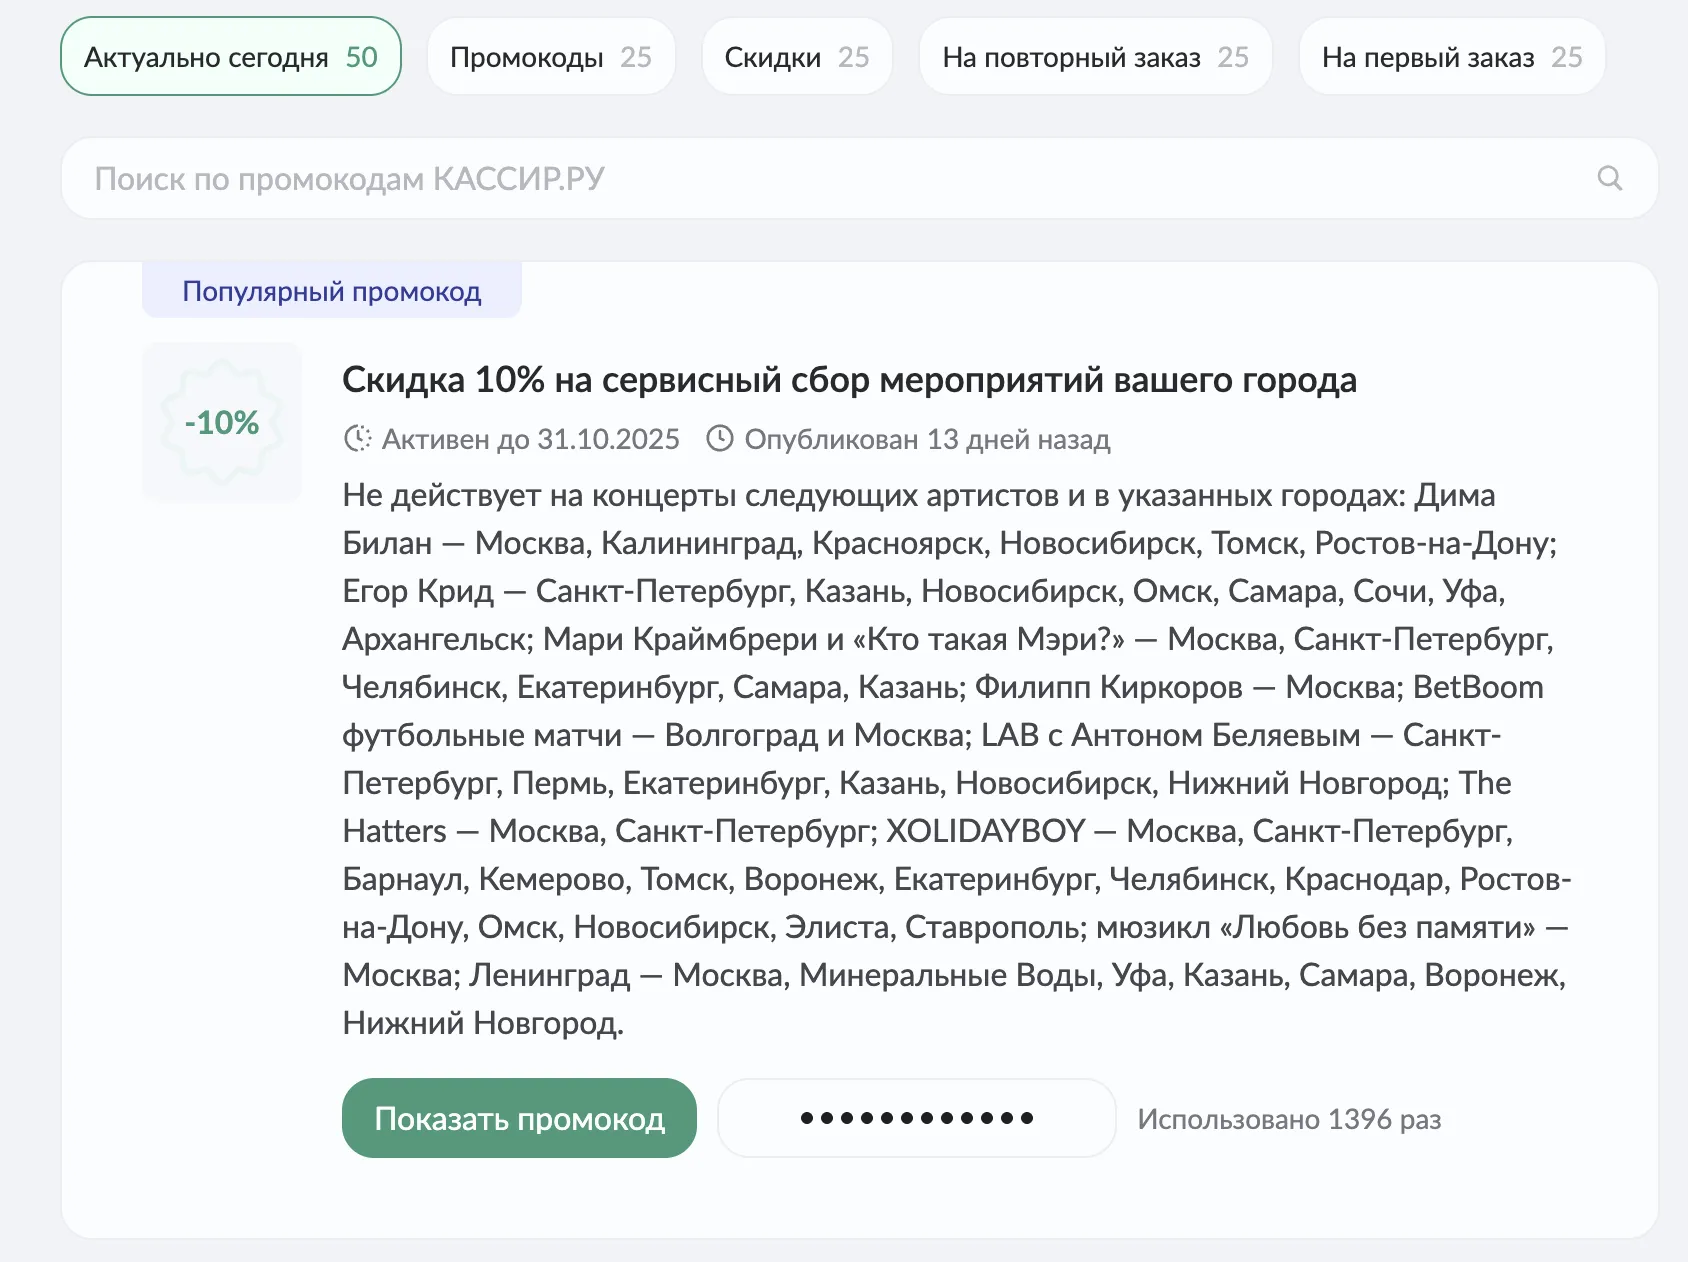Screen dimensions: 1688x1262
Task: Select the Актуально сегодня filter tab
Action: pyautogui.click(x=230, y=57)
